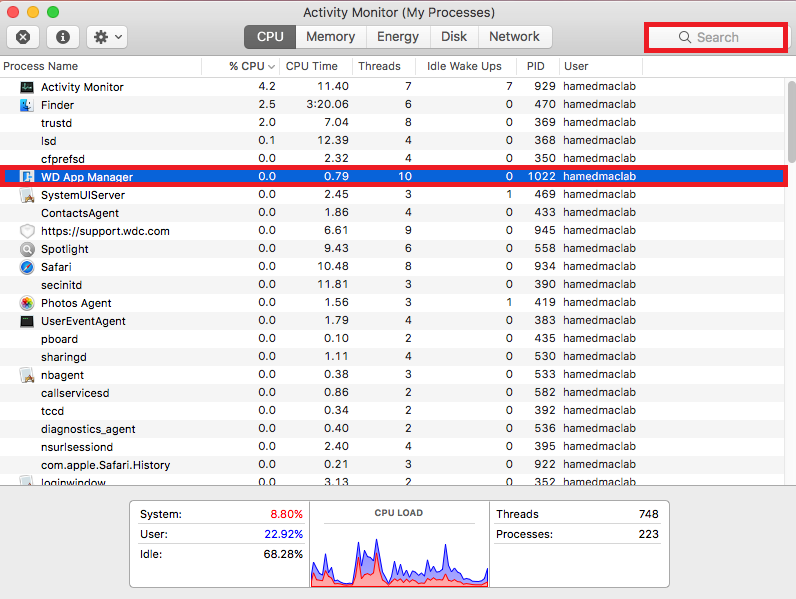Click the Processes 223 count
Viewport: 796px width, 599px height.
pos(648,534)
